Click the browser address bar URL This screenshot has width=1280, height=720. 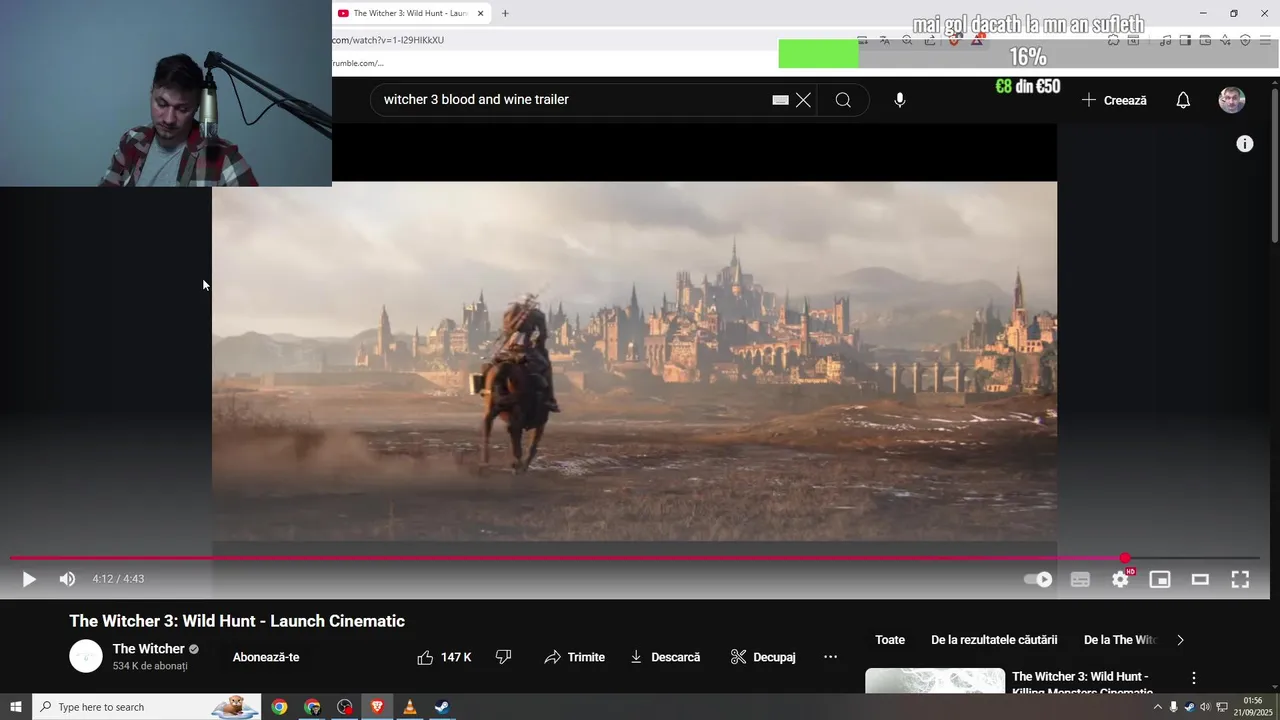pos(388,40)
